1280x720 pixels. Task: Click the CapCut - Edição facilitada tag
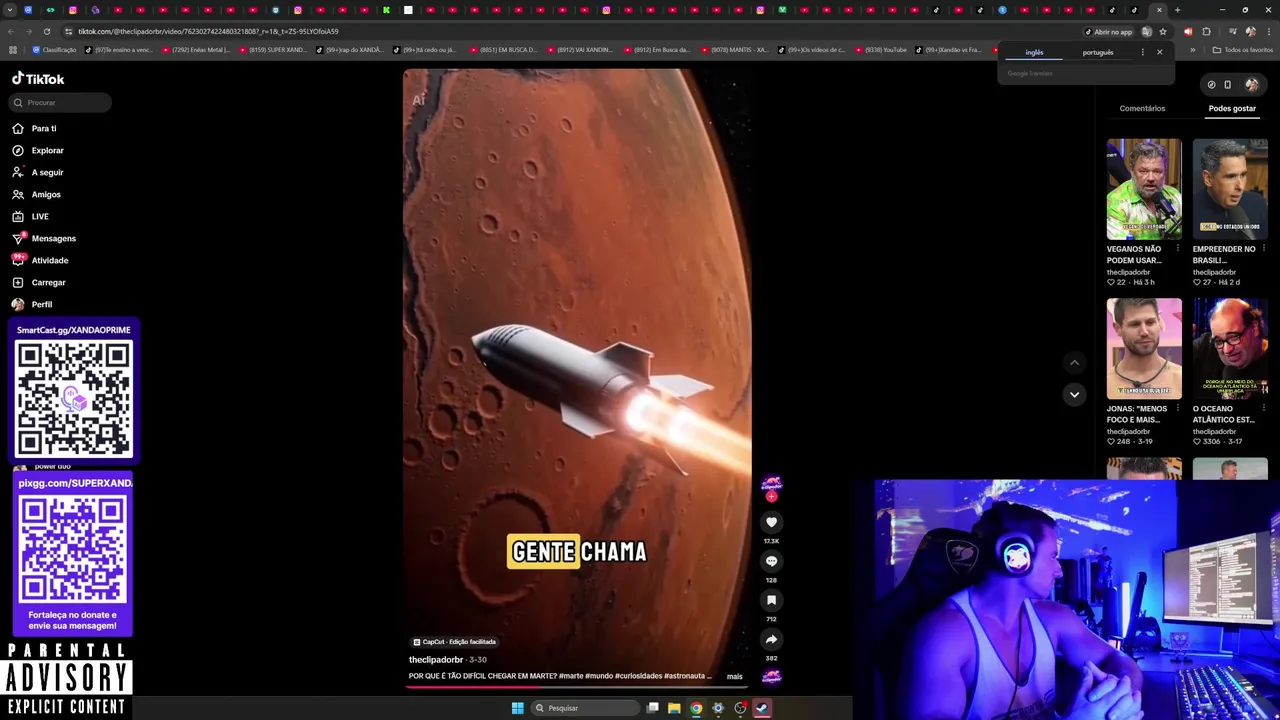(455, 642)
